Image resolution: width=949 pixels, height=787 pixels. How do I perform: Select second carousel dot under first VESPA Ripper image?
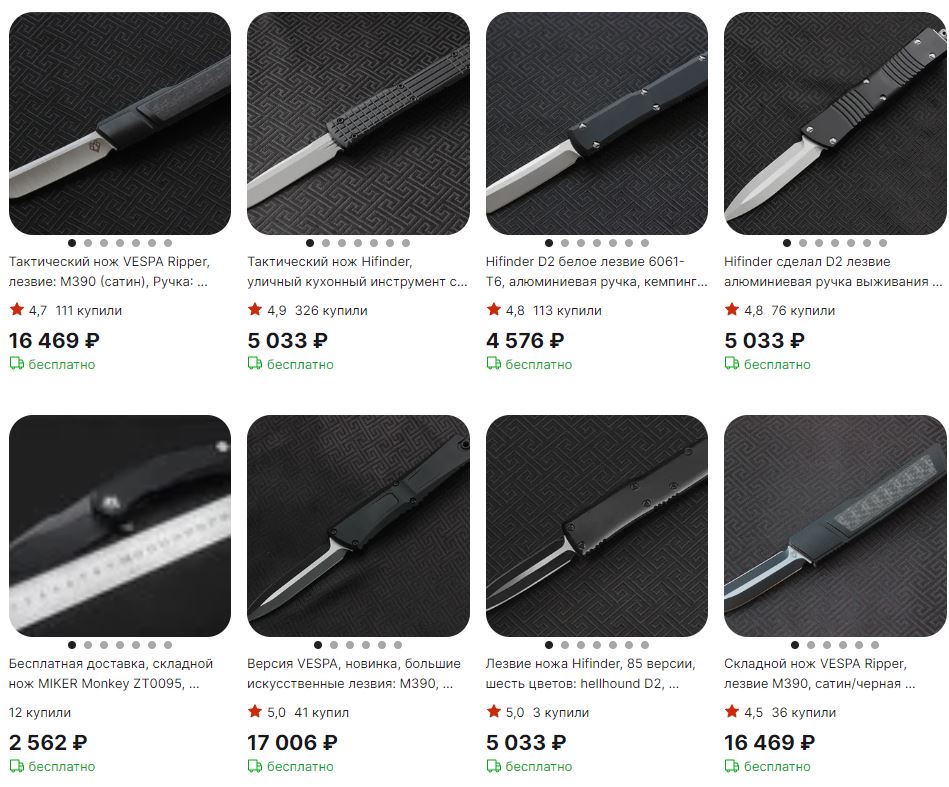coord(88,243)
